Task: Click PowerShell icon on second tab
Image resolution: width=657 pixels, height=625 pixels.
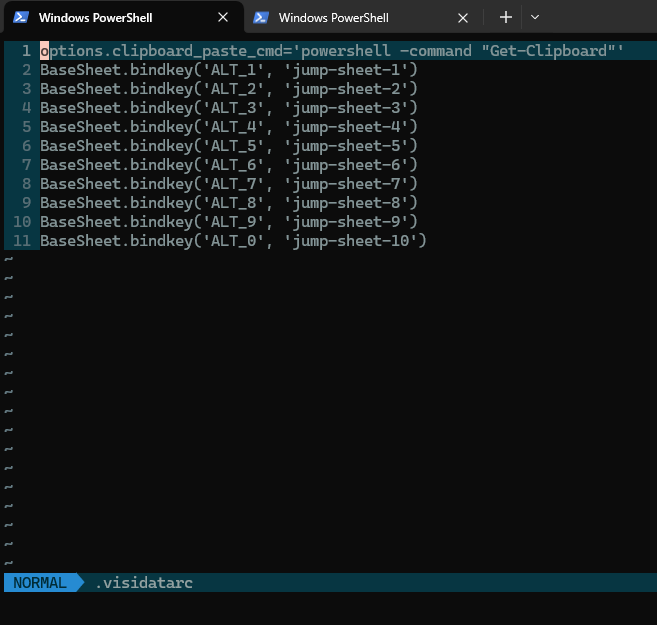Action: coord(261,18)
